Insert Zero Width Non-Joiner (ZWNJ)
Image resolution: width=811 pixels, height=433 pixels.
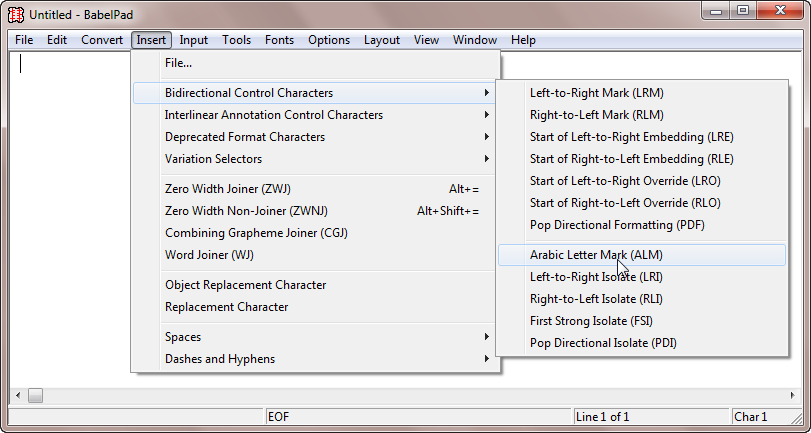(314, 211)
